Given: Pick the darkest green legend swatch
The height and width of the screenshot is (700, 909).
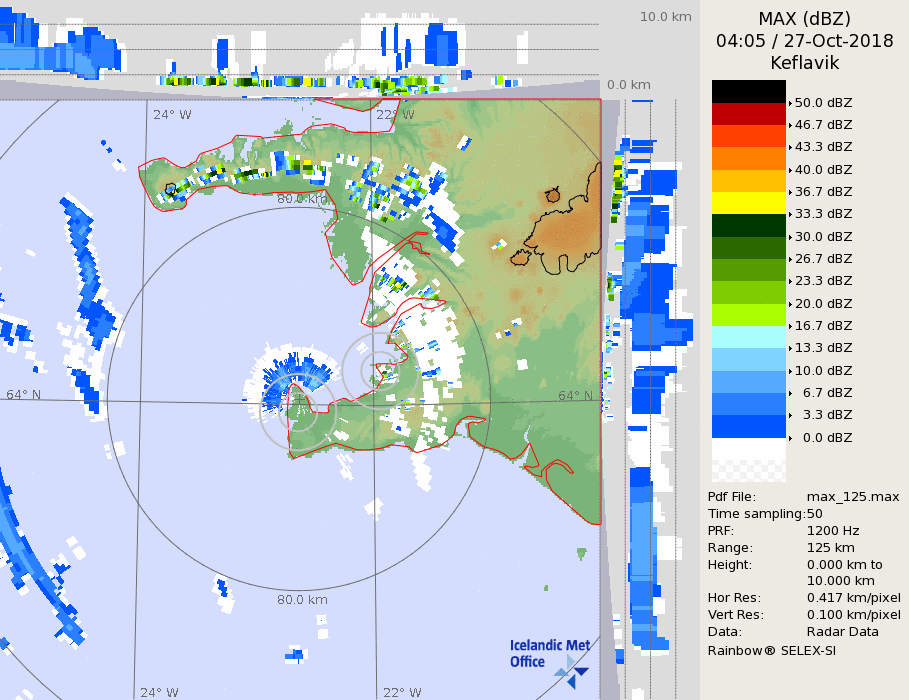Looking at the screenshot, I should coord(748,225).
